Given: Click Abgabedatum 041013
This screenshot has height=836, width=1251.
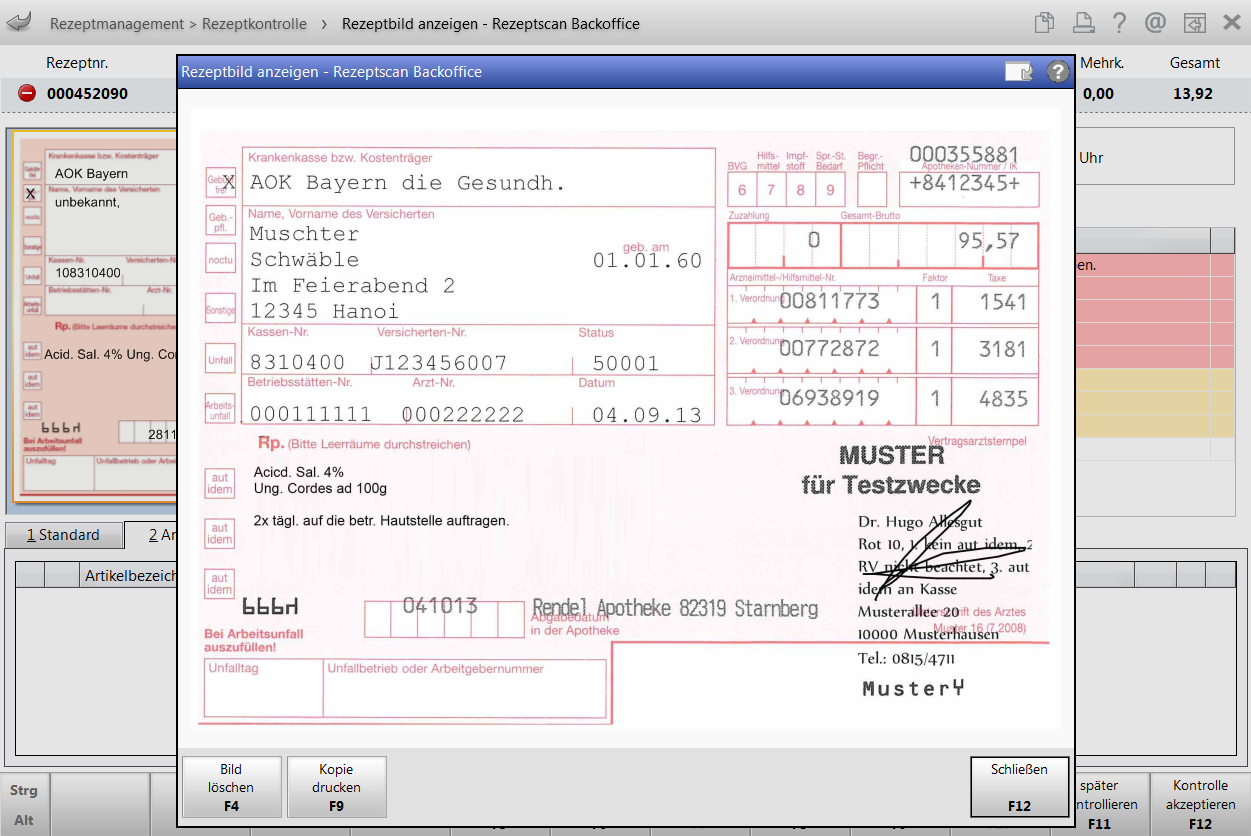Looking at the screenshot, I should click(x=440, y=606).
